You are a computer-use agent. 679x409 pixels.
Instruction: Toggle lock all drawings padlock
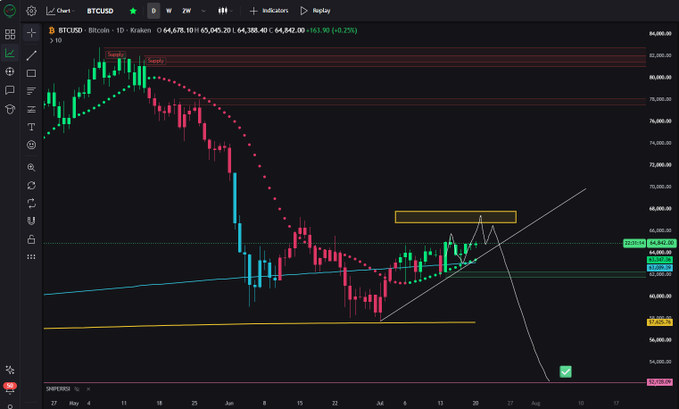click(31, 239)
